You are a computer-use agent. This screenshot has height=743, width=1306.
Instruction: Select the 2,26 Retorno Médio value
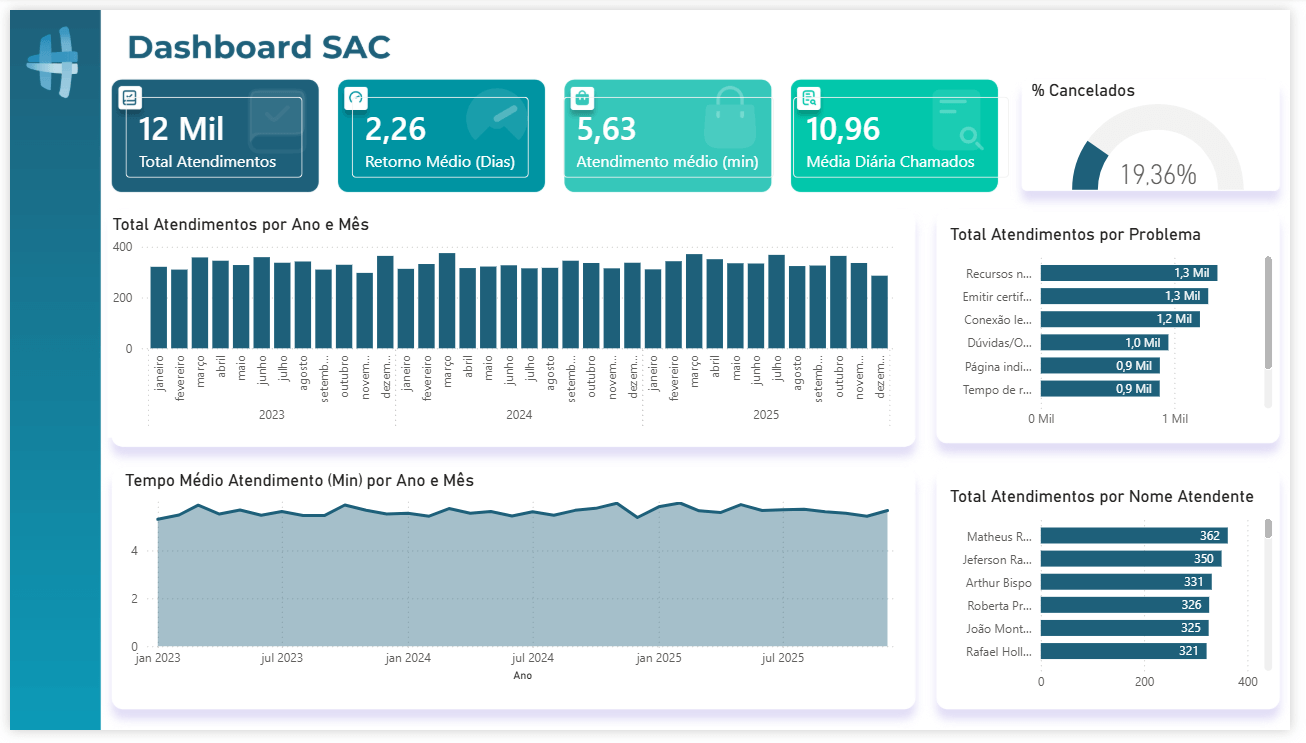click(x=395, y=129)
